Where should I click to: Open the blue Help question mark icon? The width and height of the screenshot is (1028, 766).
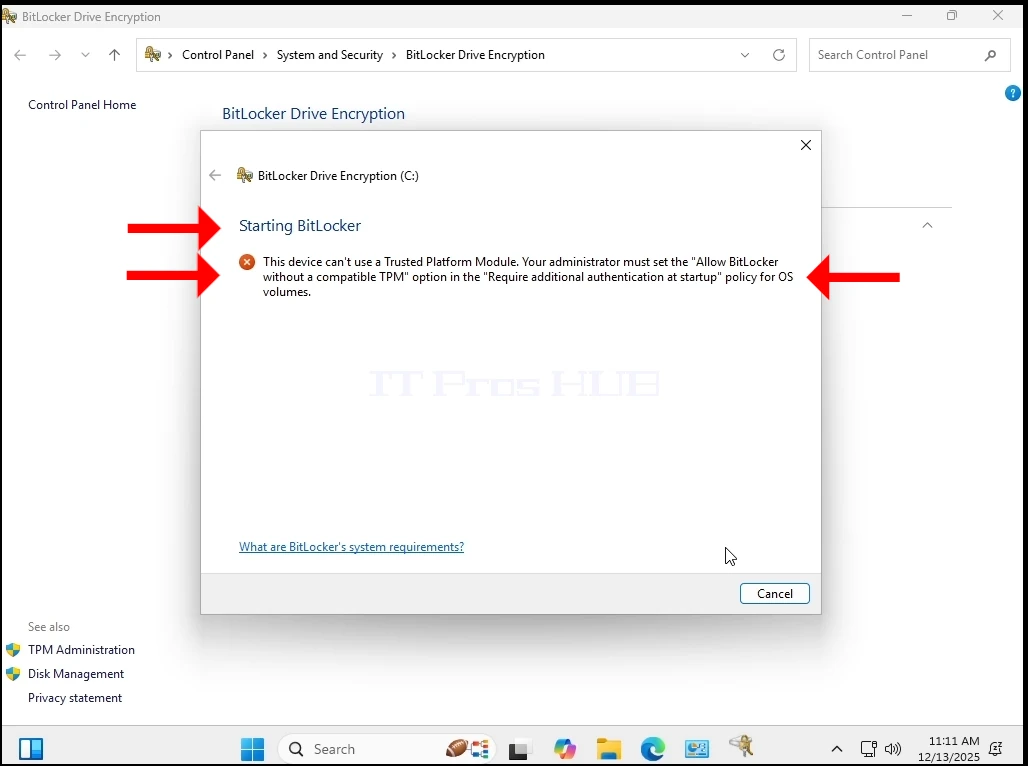[x=1012, y=93]
